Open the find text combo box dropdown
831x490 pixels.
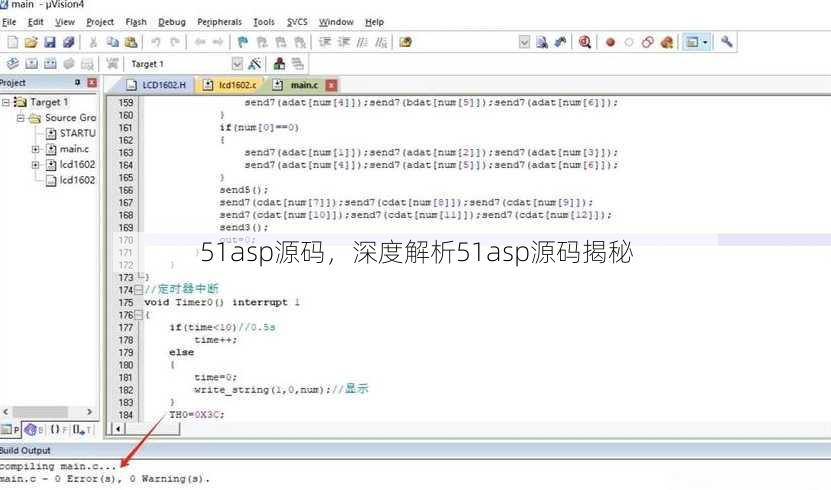(x=524, y=42)
